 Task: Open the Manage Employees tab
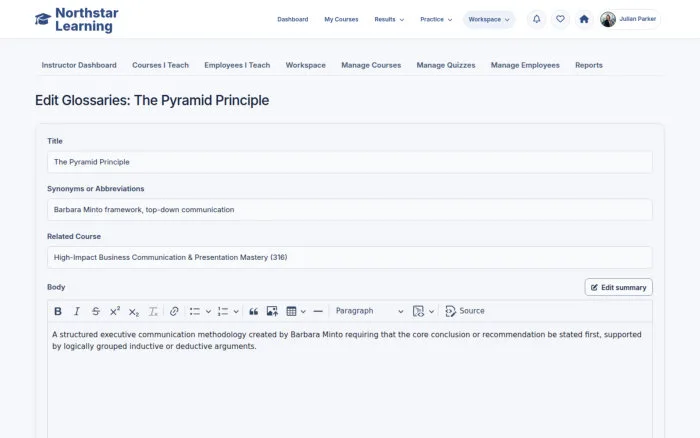525,65
